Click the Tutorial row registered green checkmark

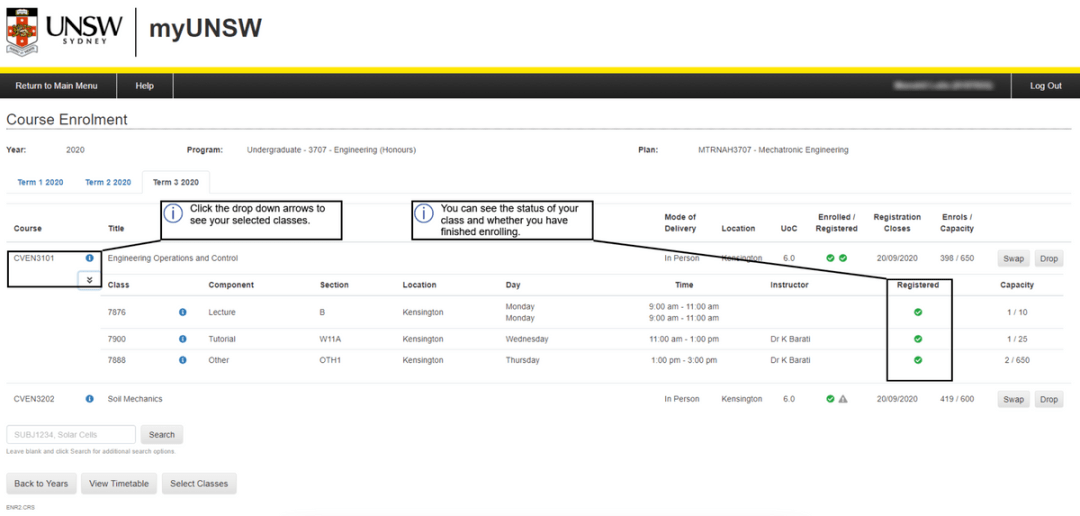tap(918, 339)
